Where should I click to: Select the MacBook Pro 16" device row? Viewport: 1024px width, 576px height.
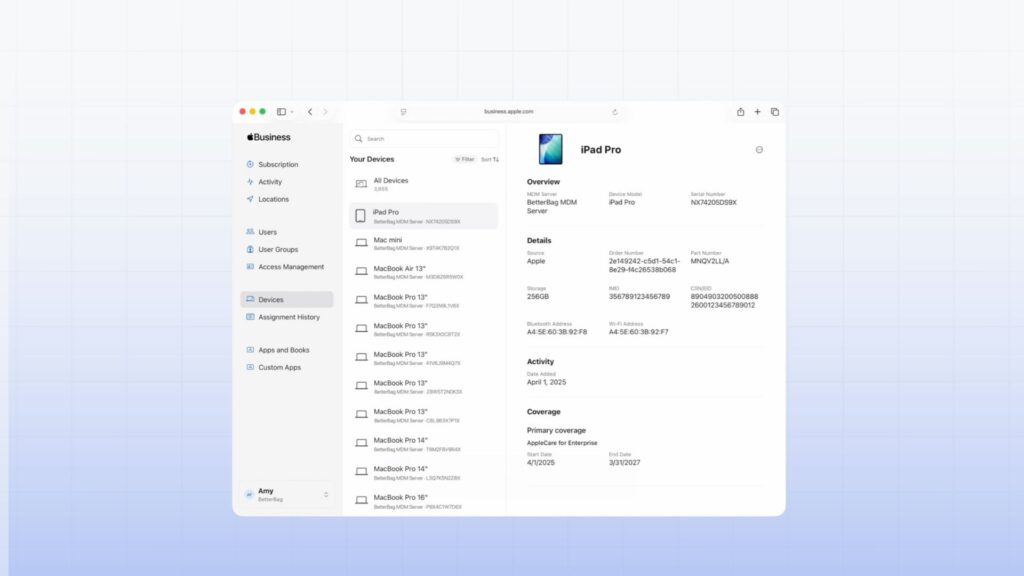(x=424, y=501)
